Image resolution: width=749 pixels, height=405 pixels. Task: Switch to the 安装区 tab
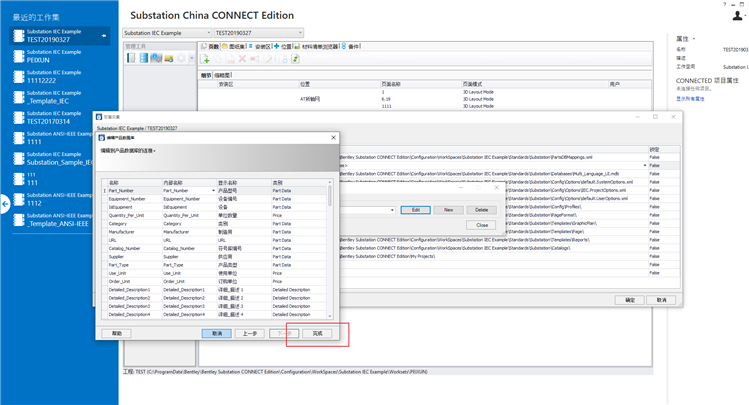pos(259,46)
